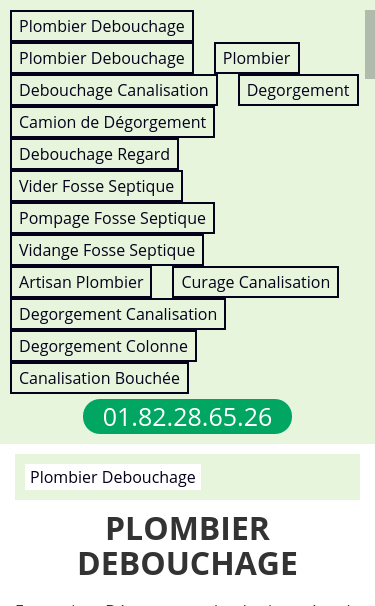Open the Plombier tag link

tap(257, 58)
